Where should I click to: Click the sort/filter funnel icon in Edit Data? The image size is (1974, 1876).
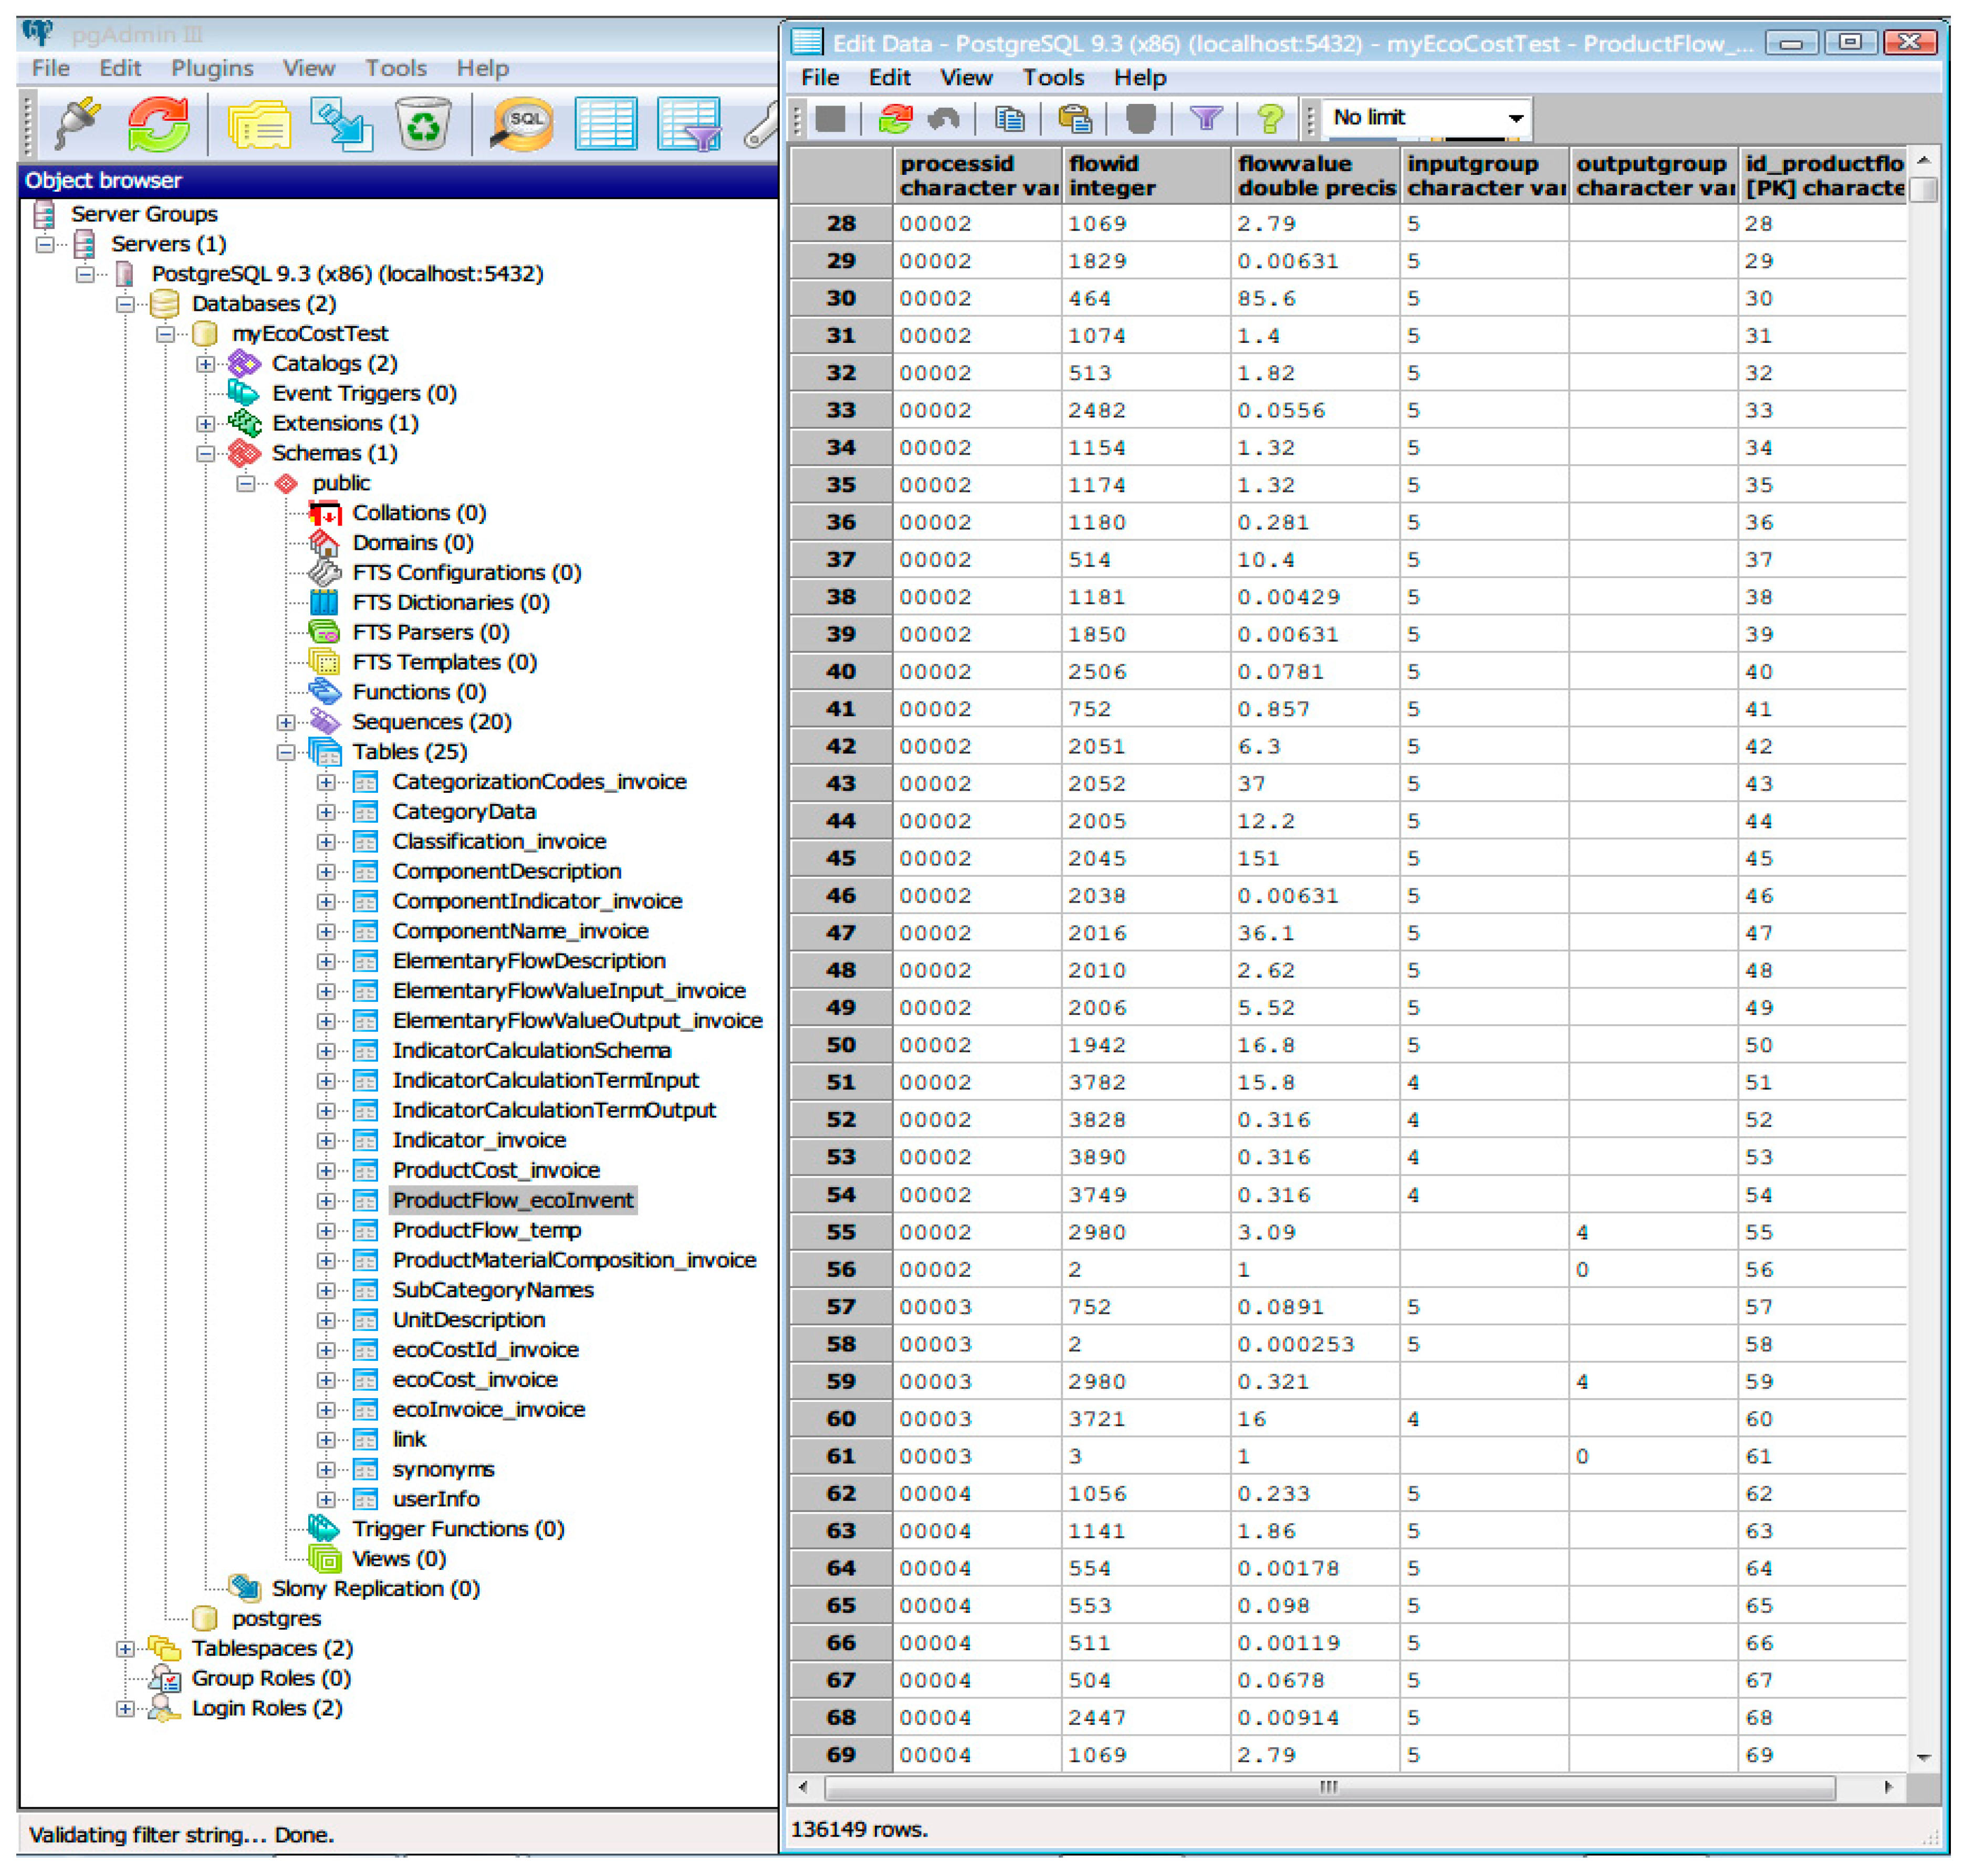(x=1206, y=119)
